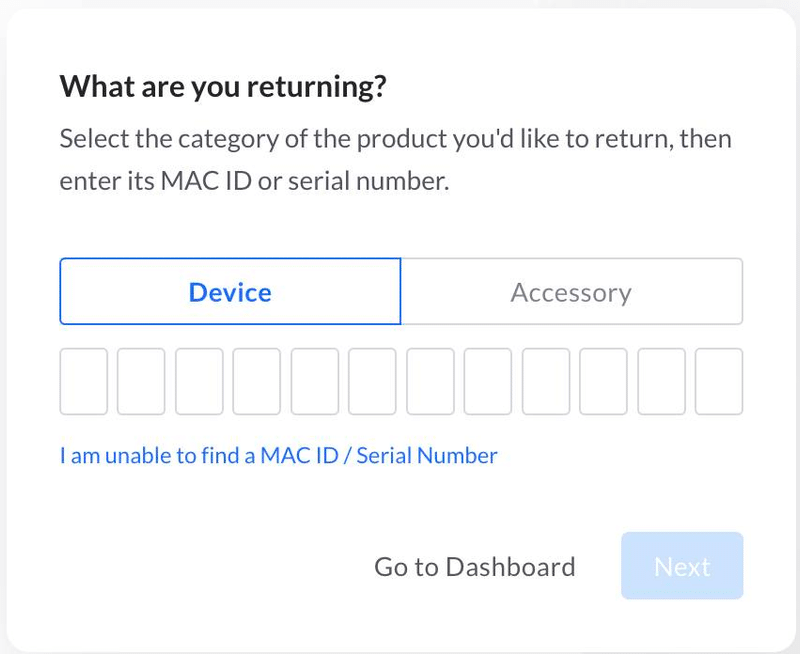Focus the second serial number box

[x=141, y=381]
